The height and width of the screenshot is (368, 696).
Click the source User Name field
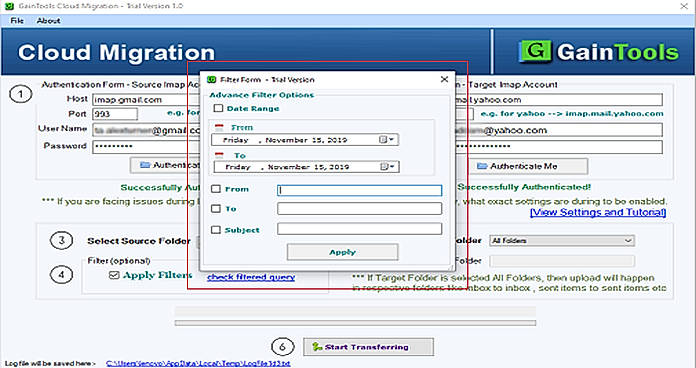(x=146, y=130)
